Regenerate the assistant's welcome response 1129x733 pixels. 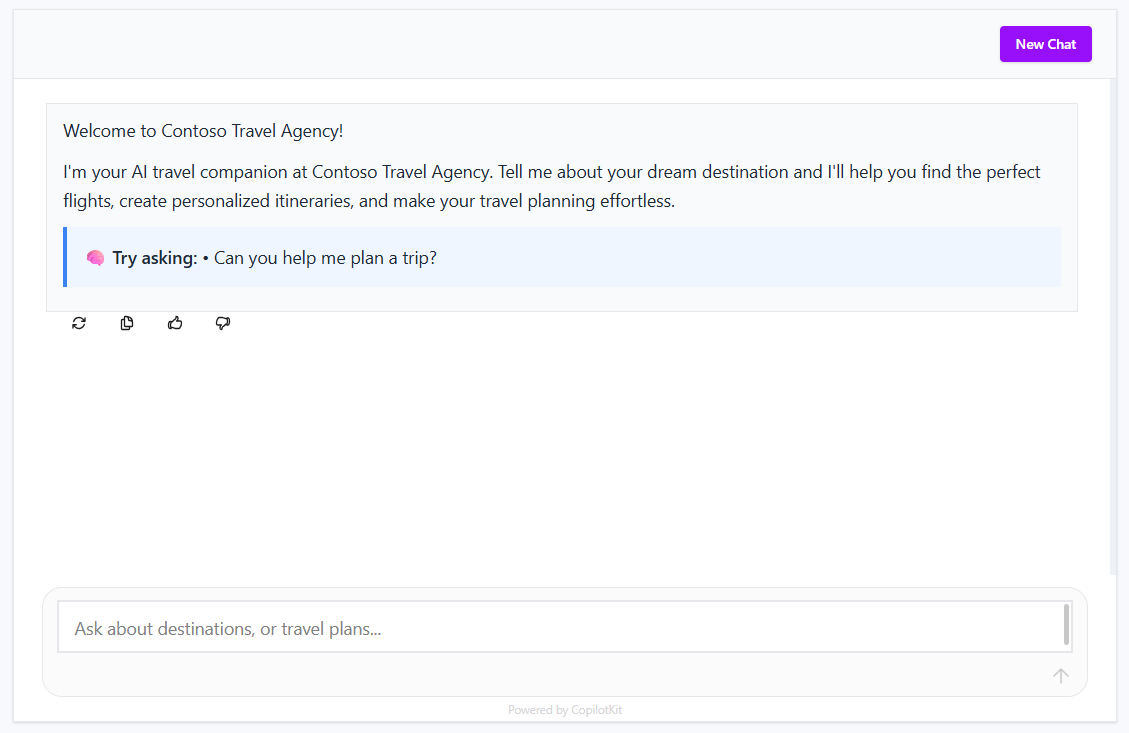(x=79, y=323)
